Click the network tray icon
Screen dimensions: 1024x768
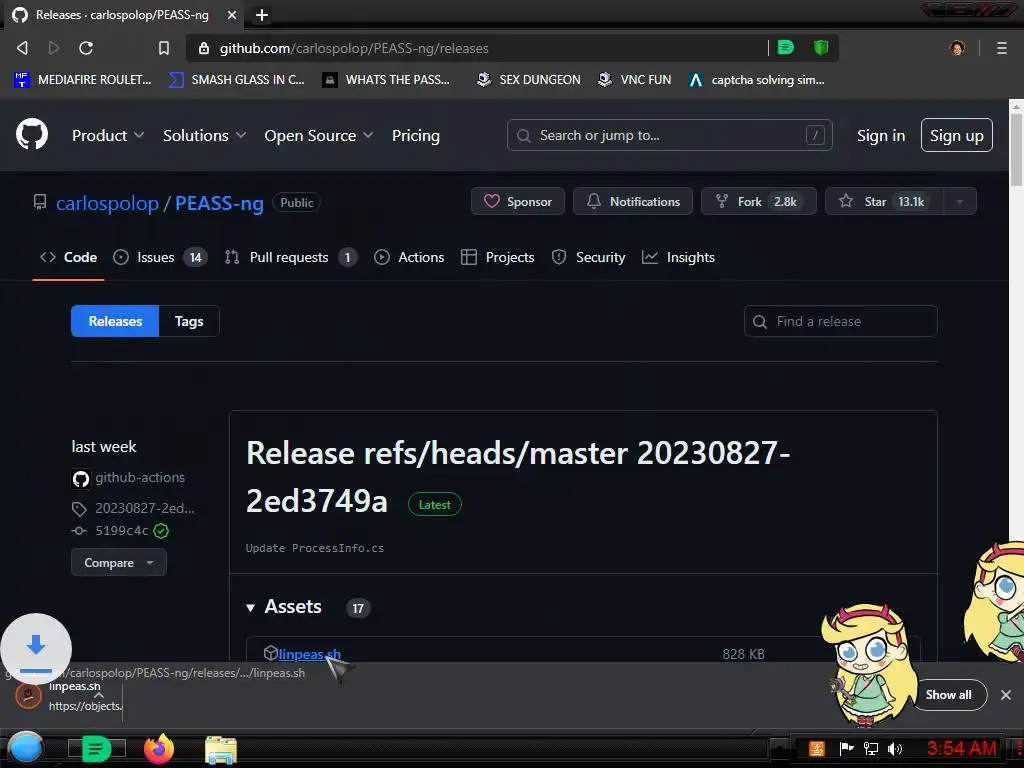tap(871, 749)
